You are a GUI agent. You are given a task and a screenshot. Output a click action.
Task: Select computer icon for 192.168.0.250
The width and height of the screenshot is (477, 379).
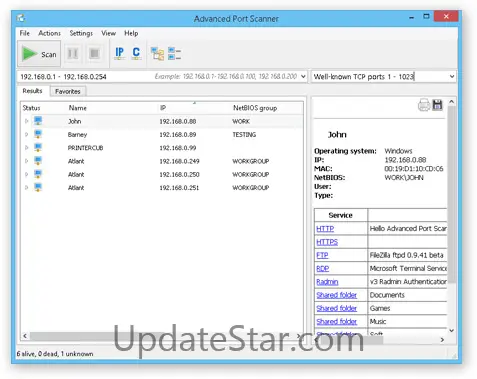click(x=38, y=174)
